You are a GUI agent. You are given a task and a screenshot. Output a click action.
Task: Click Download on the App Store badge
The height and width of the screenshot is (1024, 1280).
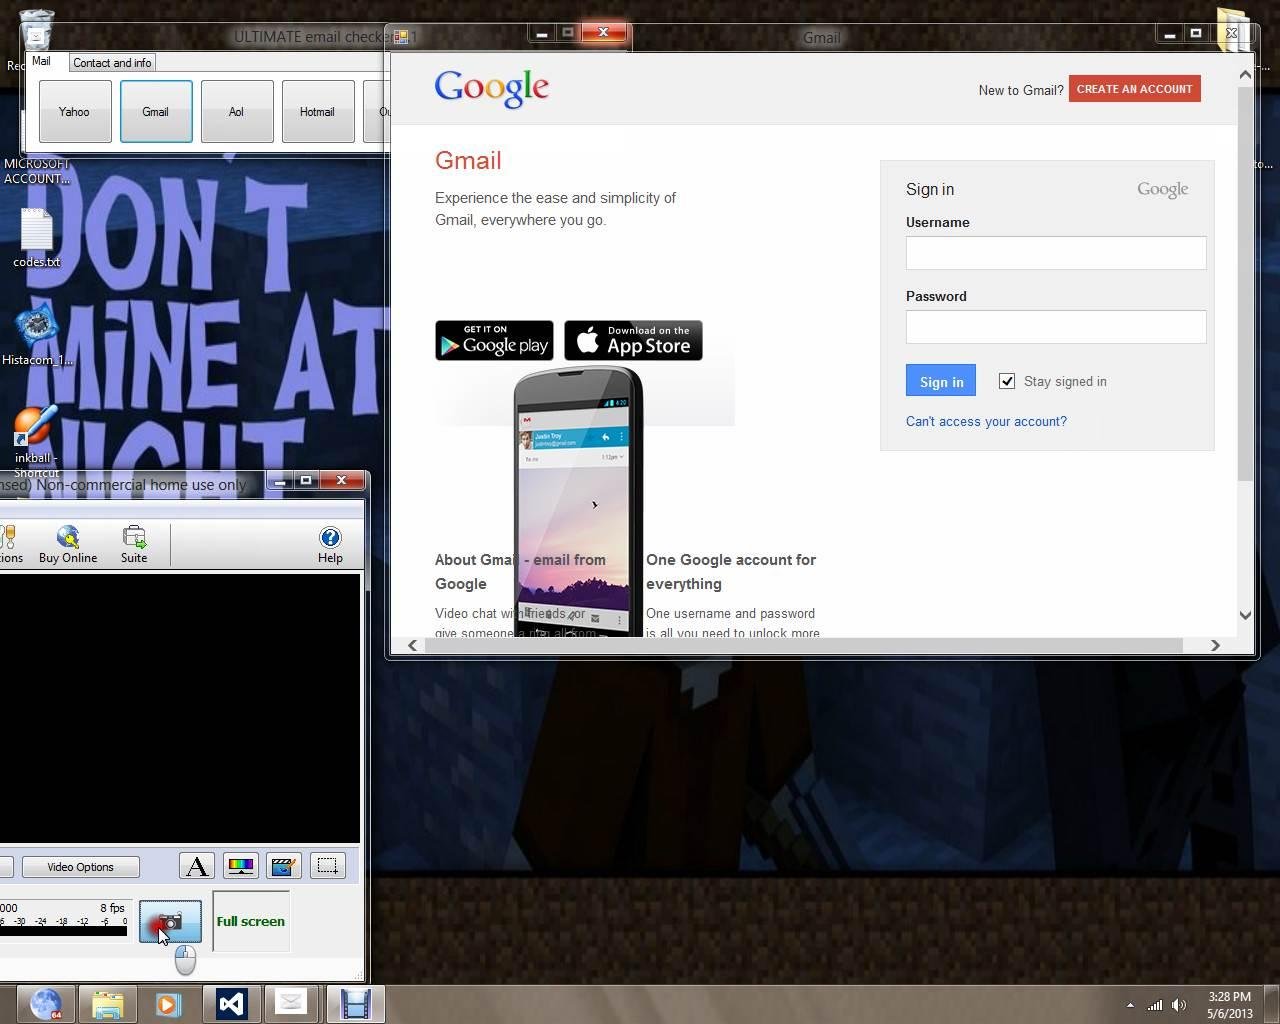(633, 340)
